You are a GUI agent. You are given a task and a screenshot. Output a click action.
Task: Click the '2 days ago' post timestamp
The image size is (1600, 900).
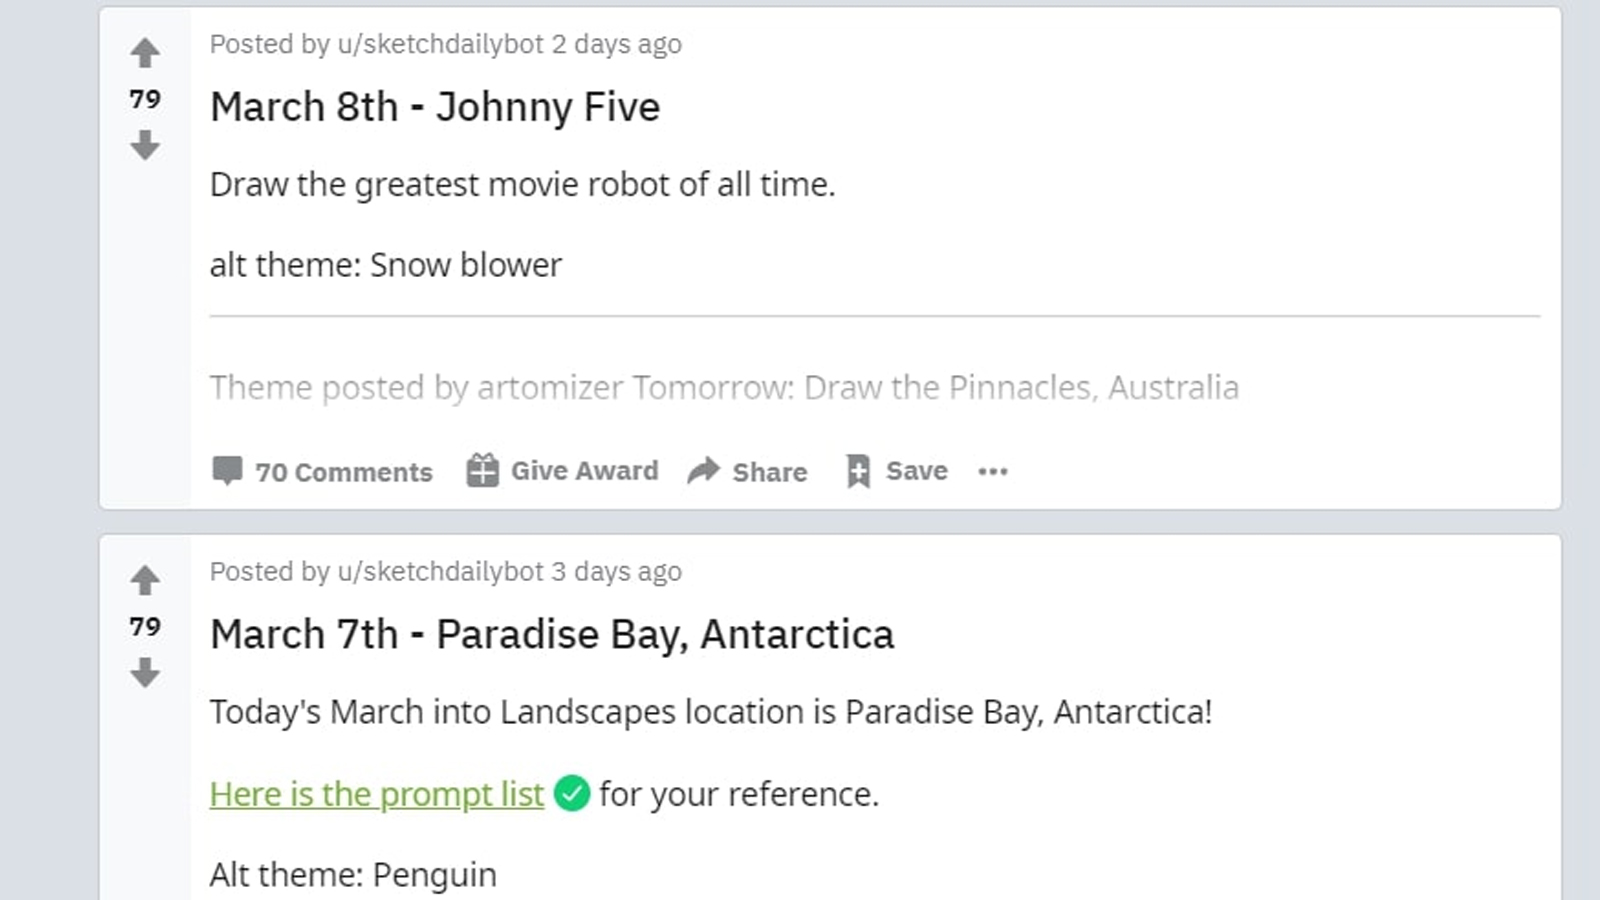617,44
